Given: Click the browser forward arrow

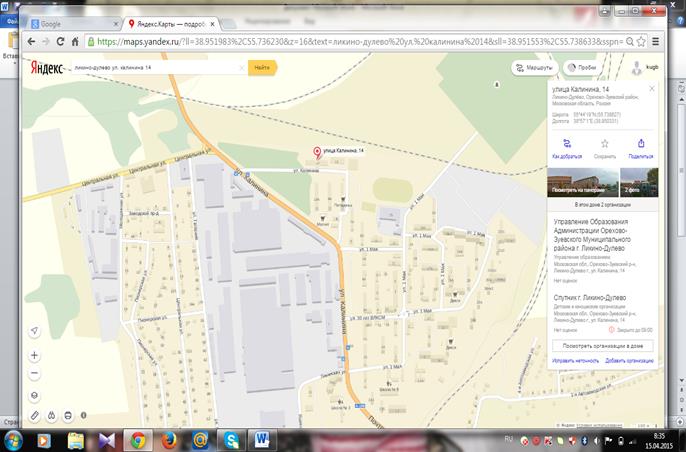Looking at the screenshot, I should pyautogui.click(x=46, y=42).
